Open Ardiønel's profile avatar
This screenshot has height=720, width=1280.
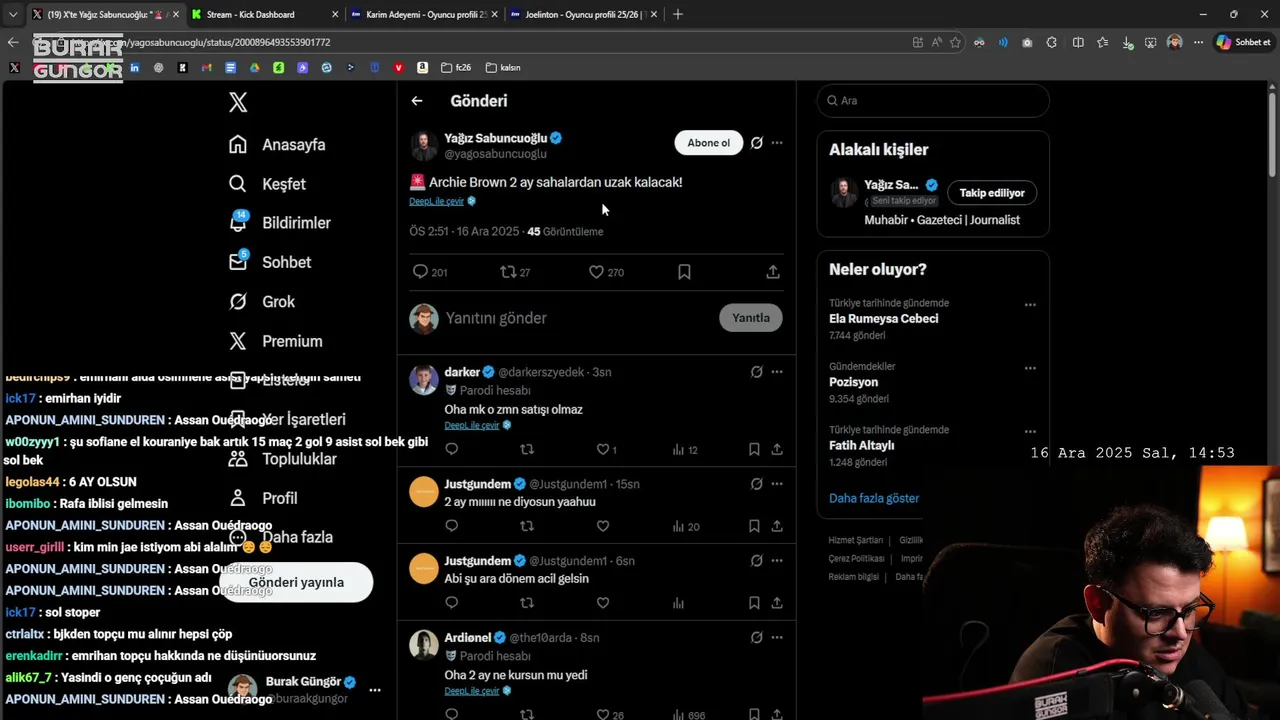tap(424, 645)
